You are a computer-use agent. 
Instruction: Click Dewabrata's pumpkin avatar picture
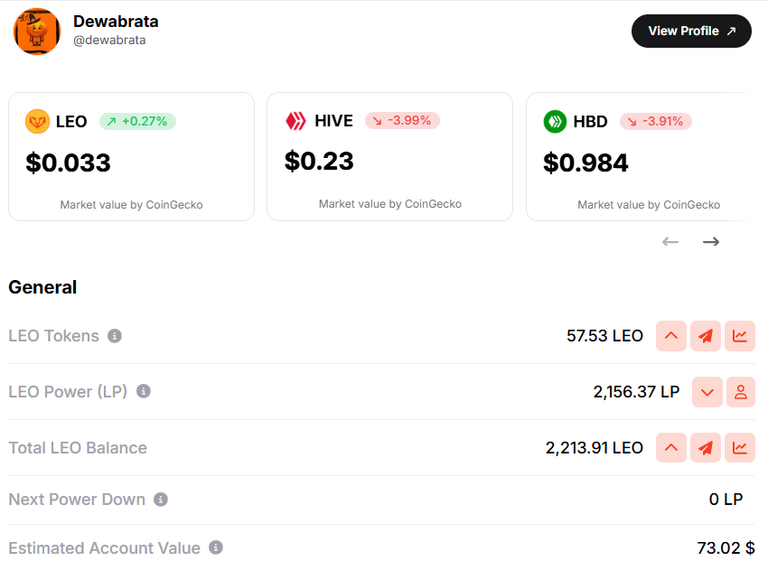point(37,31)
